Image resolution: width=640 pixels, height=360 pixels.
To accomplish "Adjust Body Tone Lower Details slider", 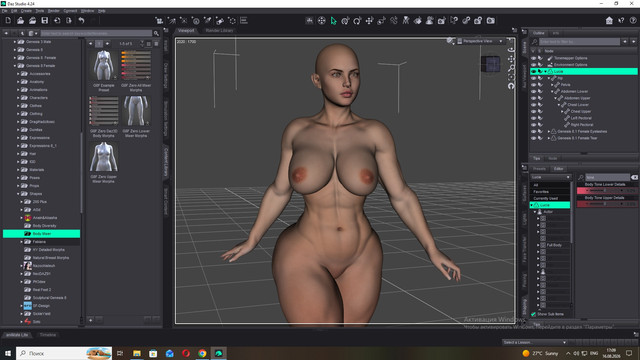I will click(x=606, y=191).
